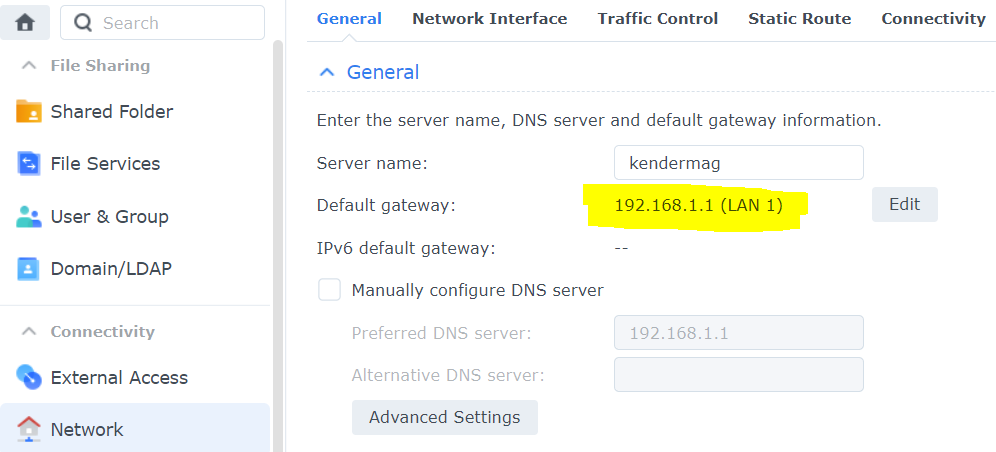This screenshot has width=996, height=452.
Task: Open the Traffic Control tab
Action: [657, 19]
